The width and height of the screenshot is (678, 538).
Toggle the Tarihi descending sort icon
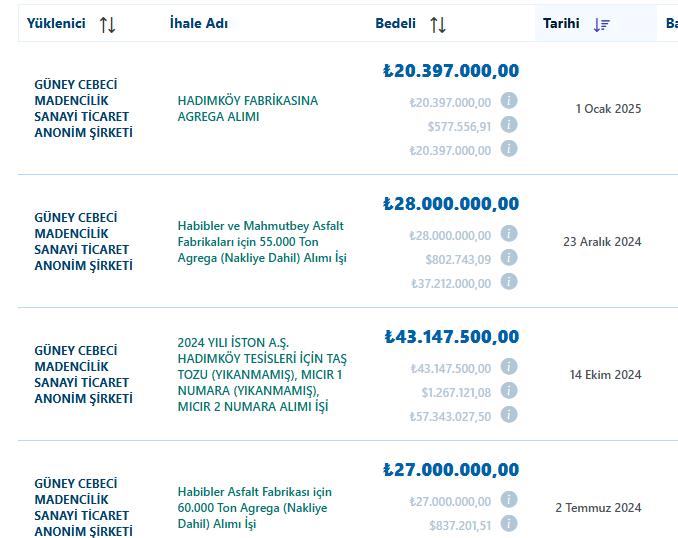click(x=601, y=25)
